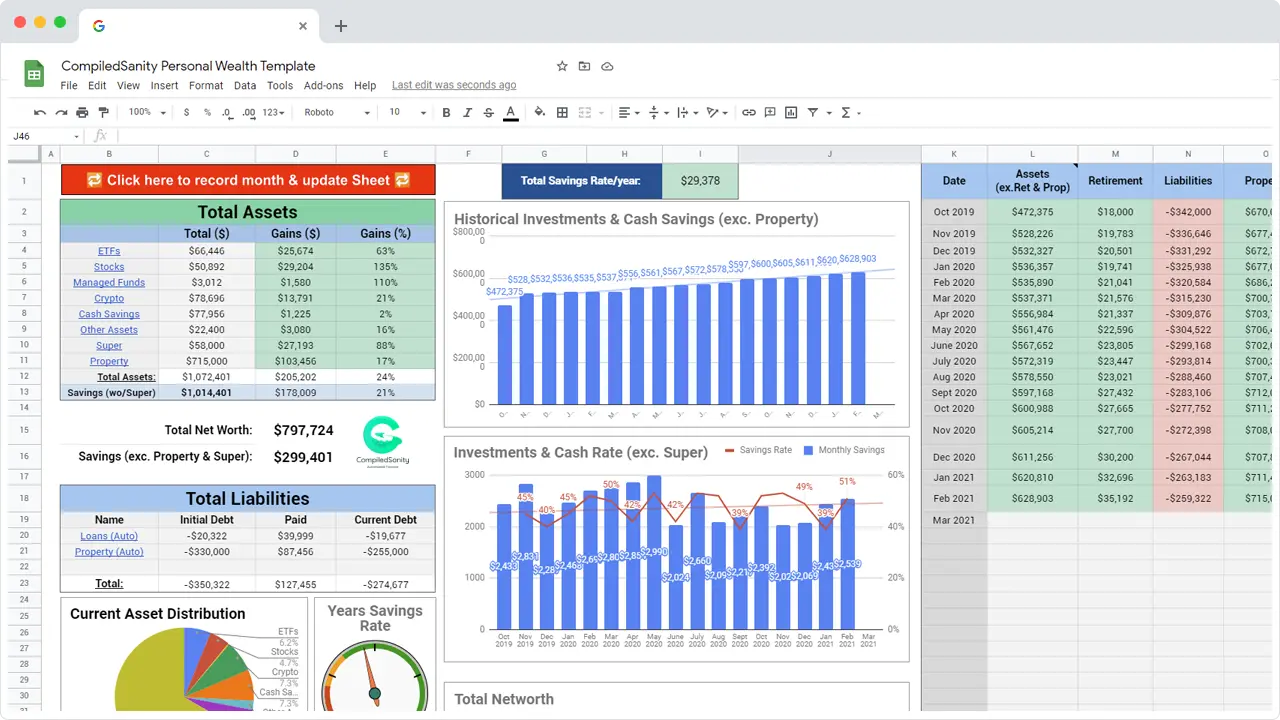Open the File menu
Viewport: 1280px width, 720px height.
tap(69, 86)
